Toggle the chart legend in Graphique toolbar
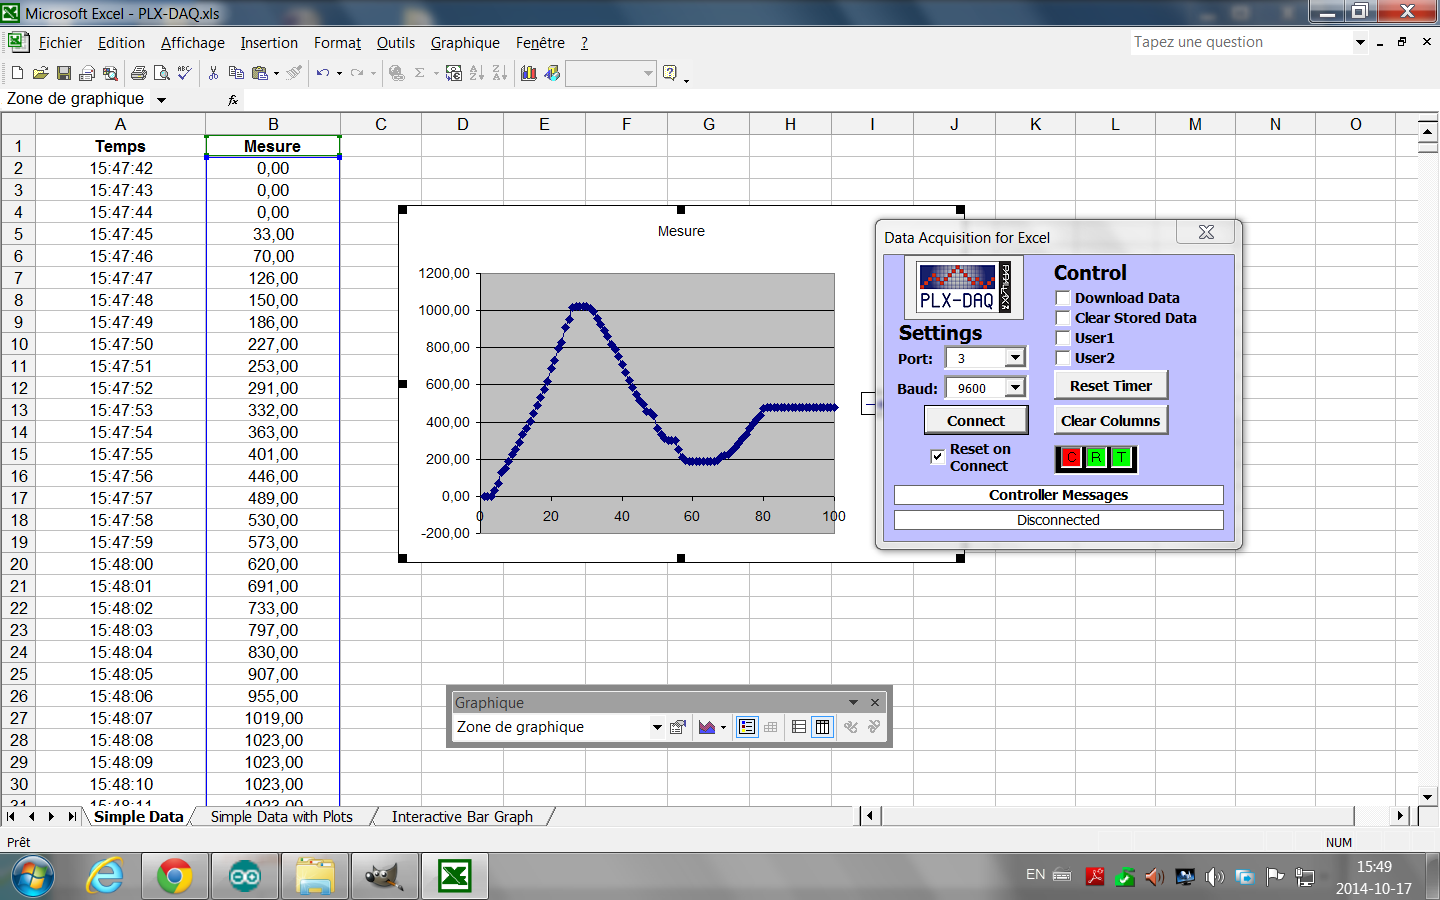Screen dimensions: 1440x900 (x=747, y=727)
